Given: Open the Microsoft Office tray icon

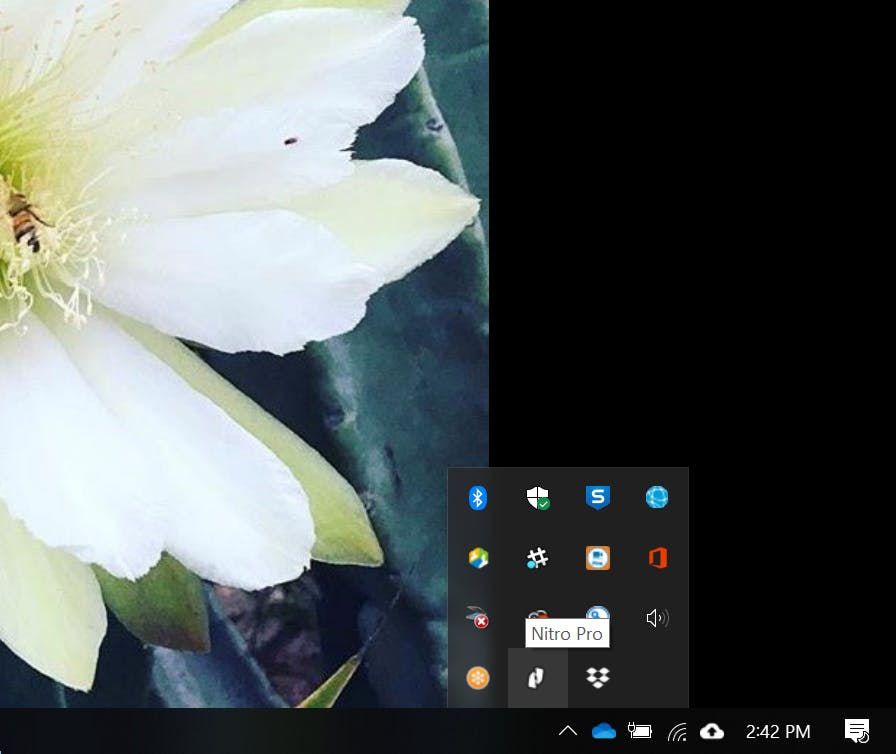Looking at the screenshot, I should (657, 558).
